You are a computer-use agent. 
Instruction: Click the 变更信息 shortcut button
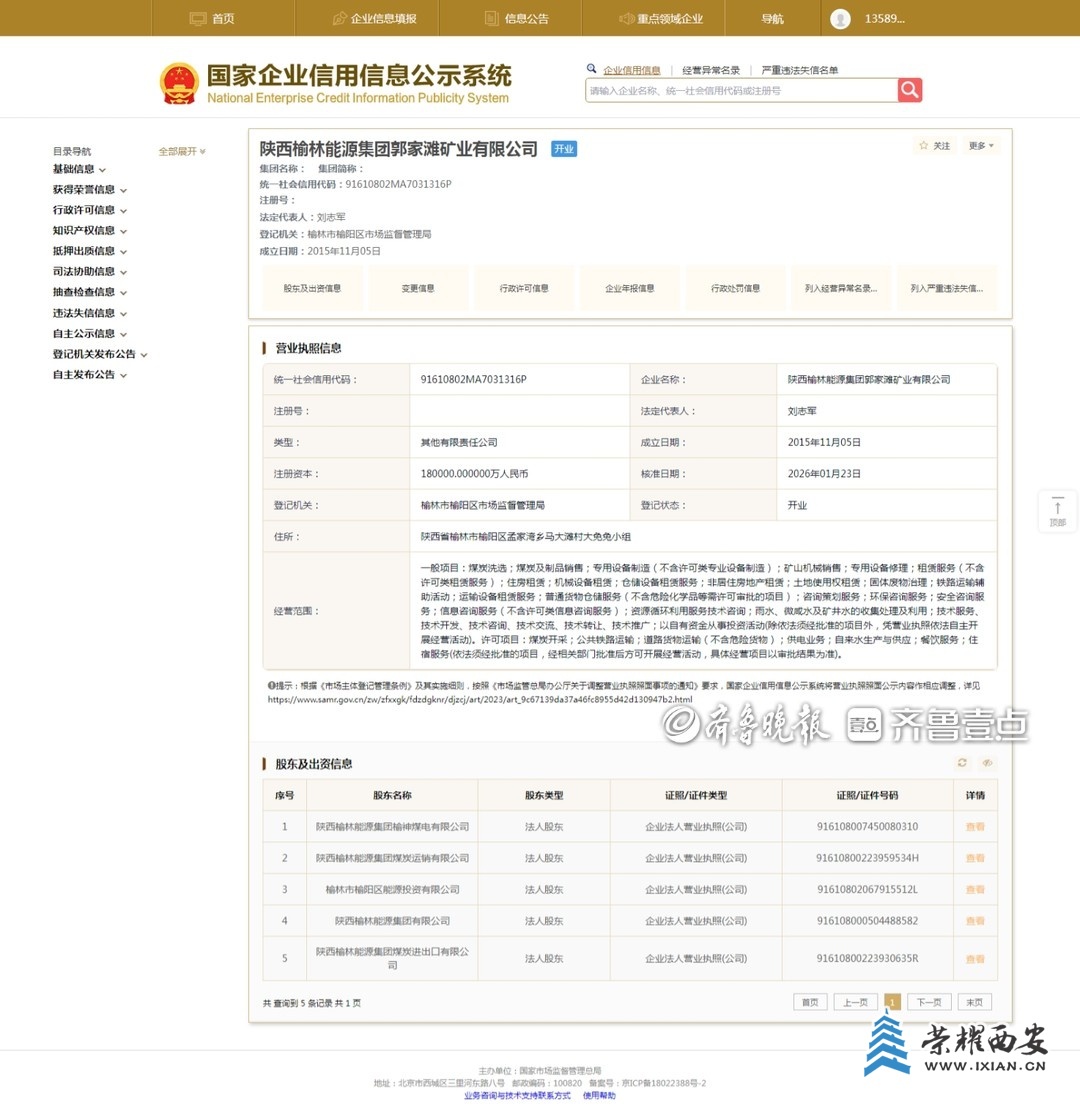(x=418, y=288)
